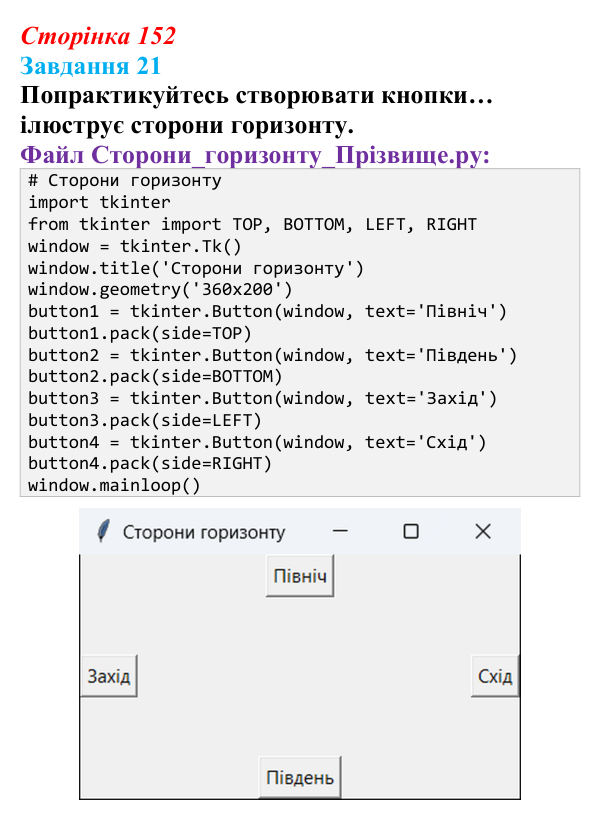
Task: Click the comment line '# Сторони горизонту'
Action: point(125,180)
